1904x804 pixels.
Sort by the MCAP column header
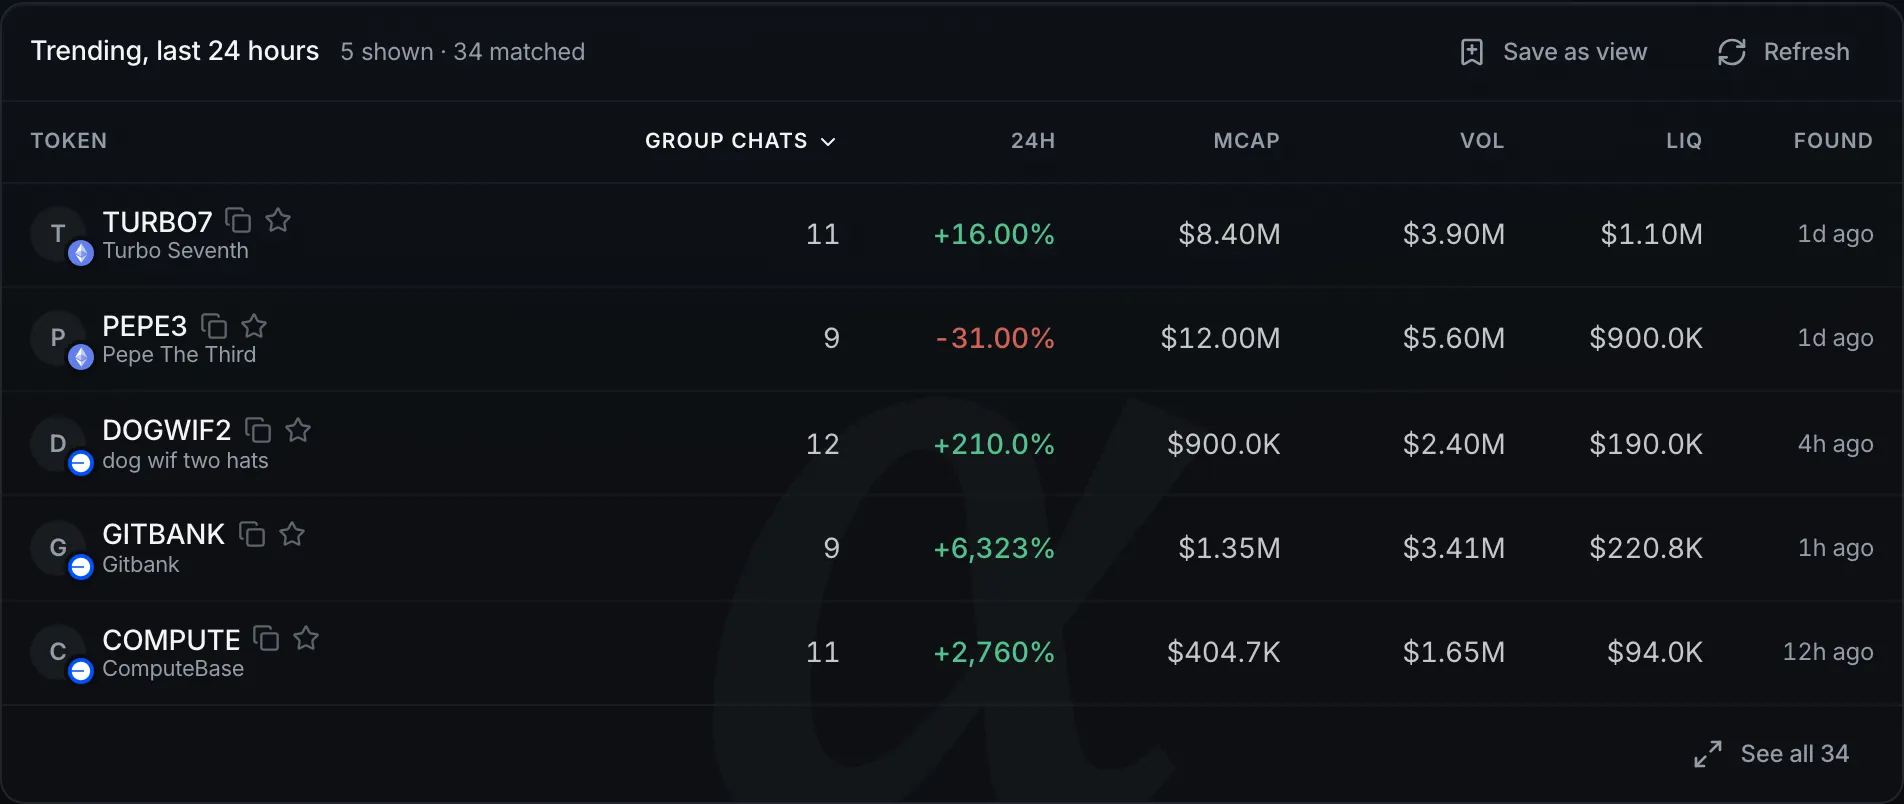coord(1246,141)
